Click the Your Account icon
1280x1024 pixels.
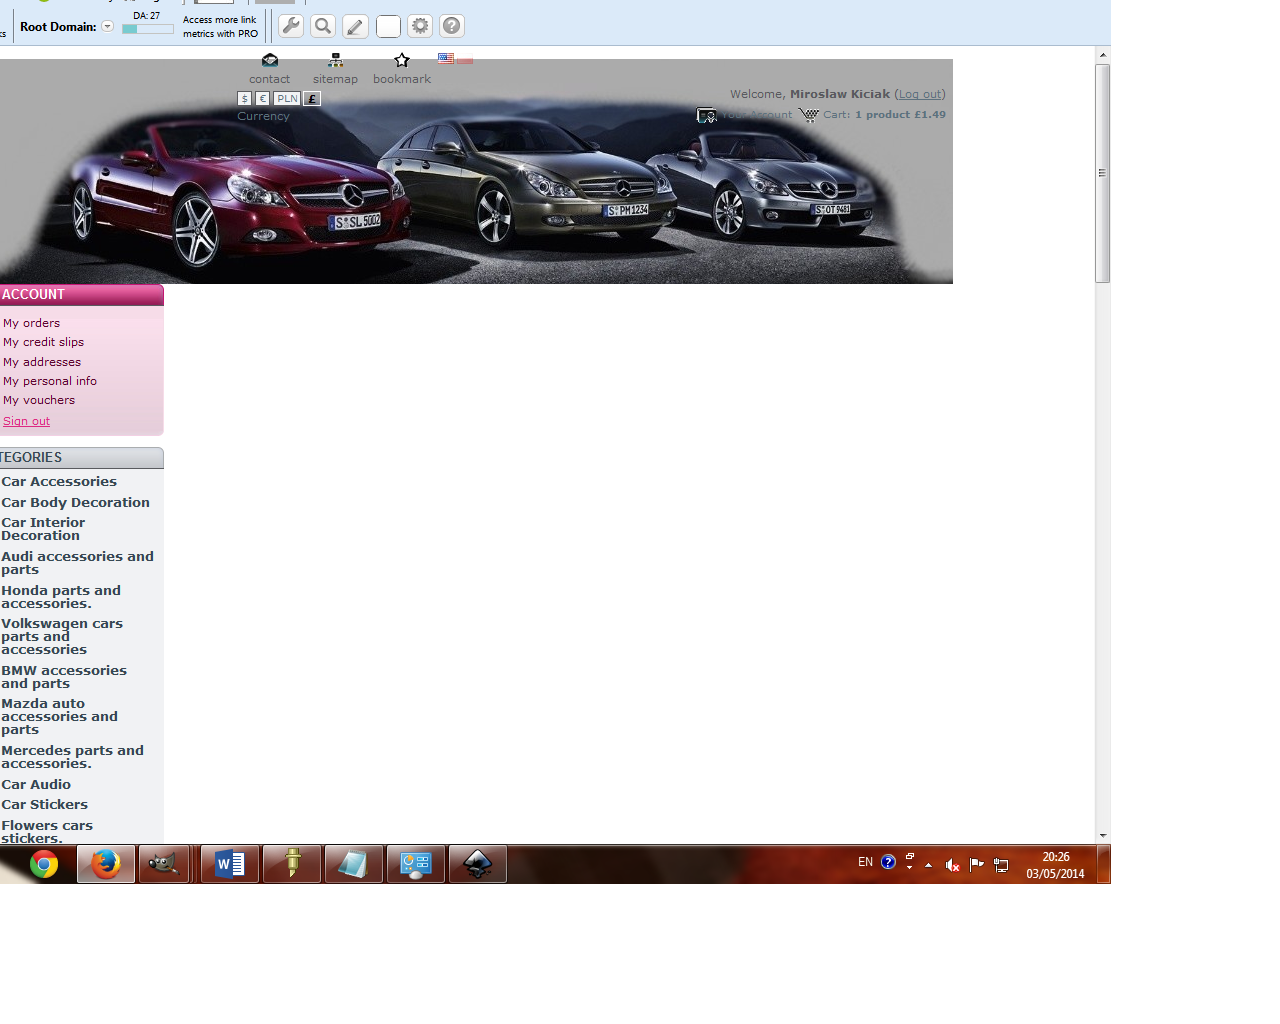(x=707, y=116)
